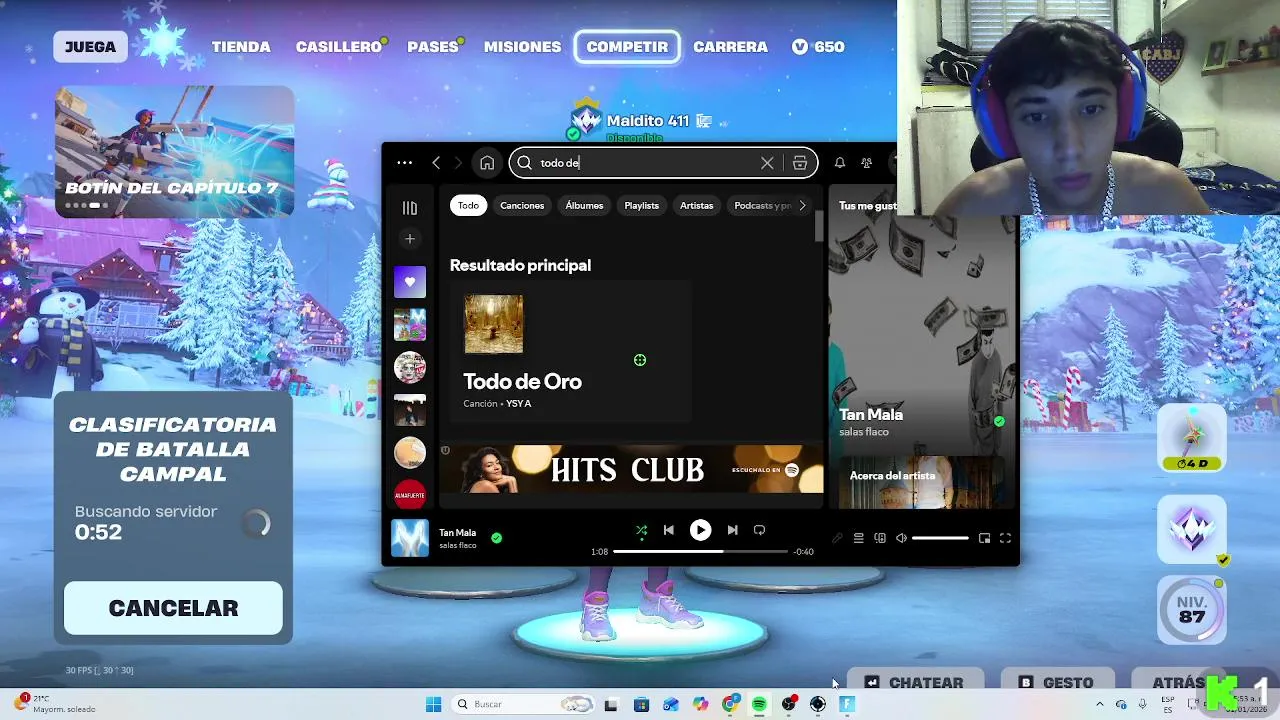
Task: Play the current track
Action: pos(700,530)
